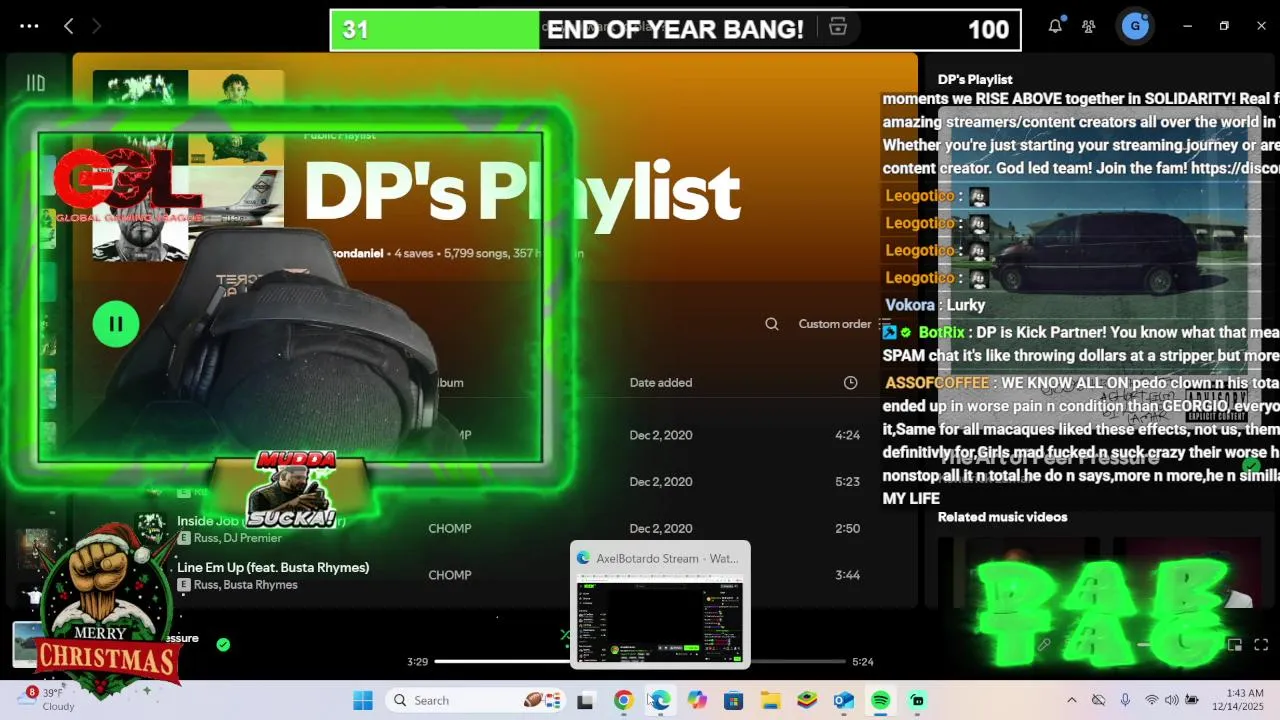Screen dimensions: 1280x720
Task: Click the taskbar Search box
Action: [x=478, y=700]
